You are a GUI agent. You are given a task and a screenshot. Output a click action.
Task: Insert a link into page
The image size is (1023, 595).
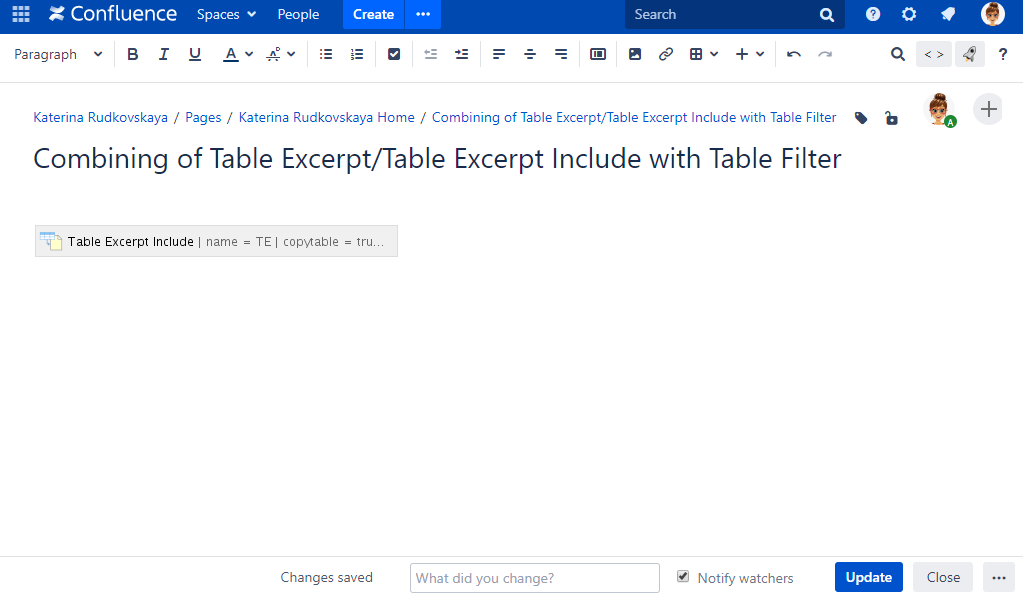tap(666, 55)
